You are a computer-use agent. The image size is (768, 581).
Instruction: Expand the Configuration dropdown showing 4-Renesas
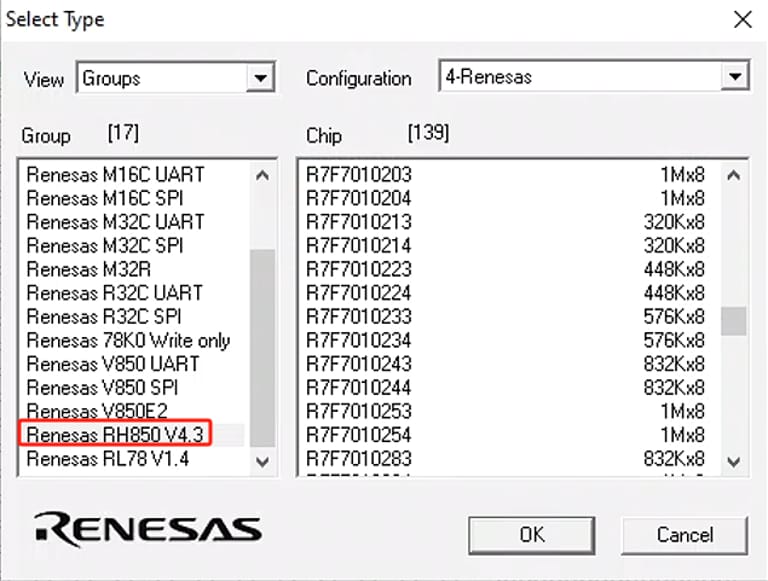coord(735,77)
